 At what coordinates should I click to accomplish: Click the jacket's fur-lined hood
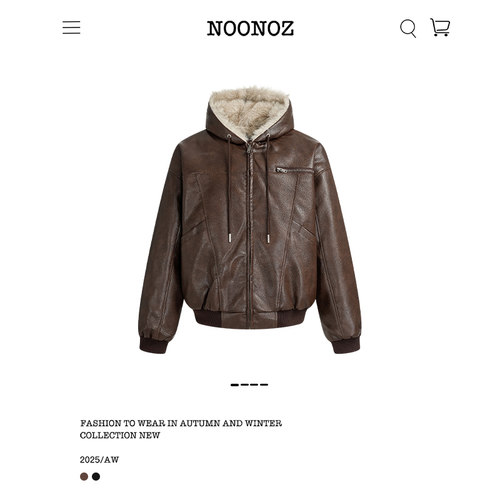coord(249,113)
